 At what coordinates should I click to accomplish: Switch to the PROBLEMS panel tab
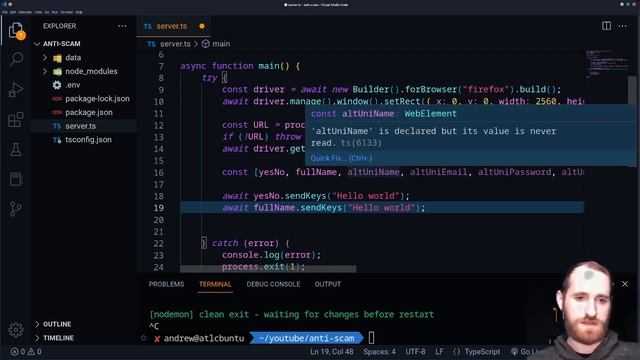pyautogui.click(x=166, y=284)
